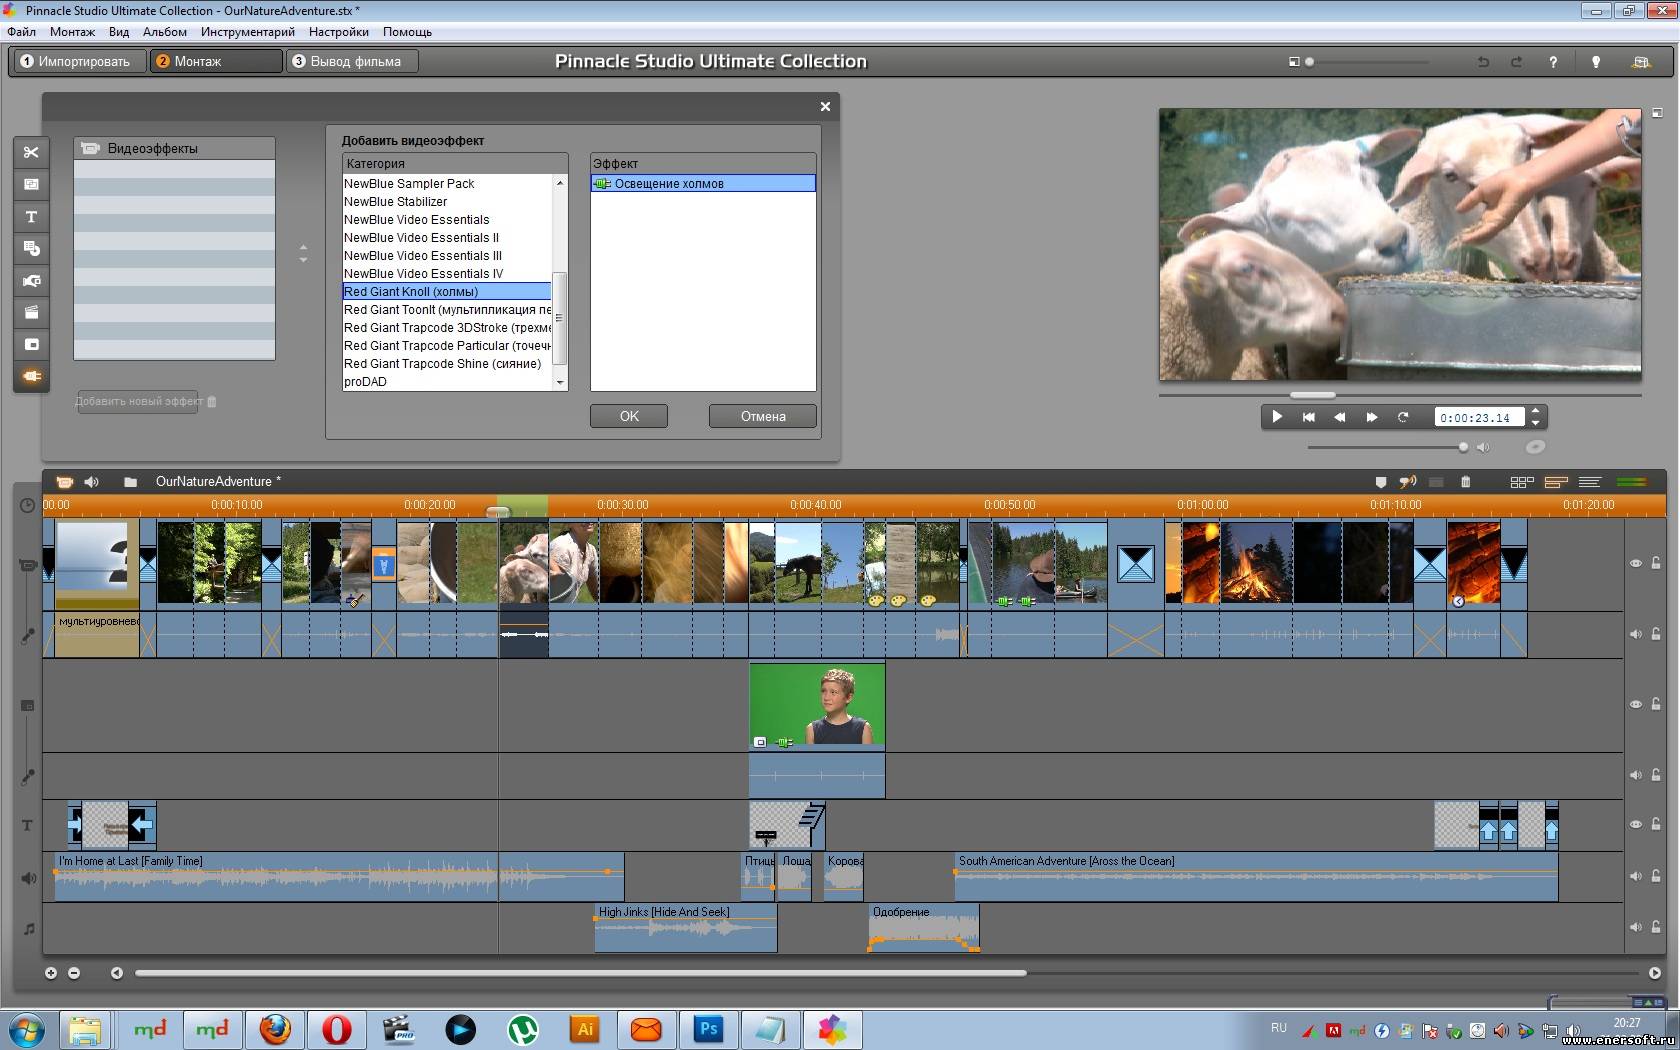
Task: Open Opera browser from the taskbar
Action: tap(337, 1029)
